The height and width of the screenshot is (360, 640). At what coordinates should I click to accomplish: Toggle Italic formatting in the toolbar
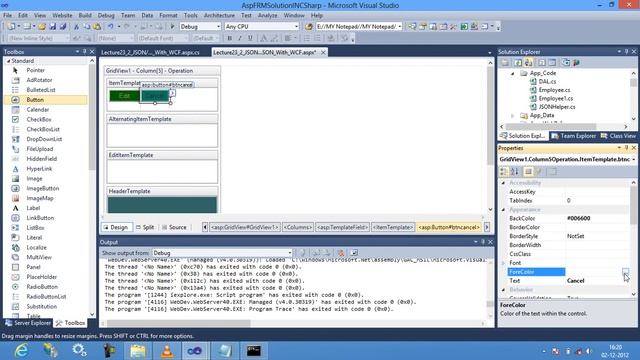[x=240, y=38]
